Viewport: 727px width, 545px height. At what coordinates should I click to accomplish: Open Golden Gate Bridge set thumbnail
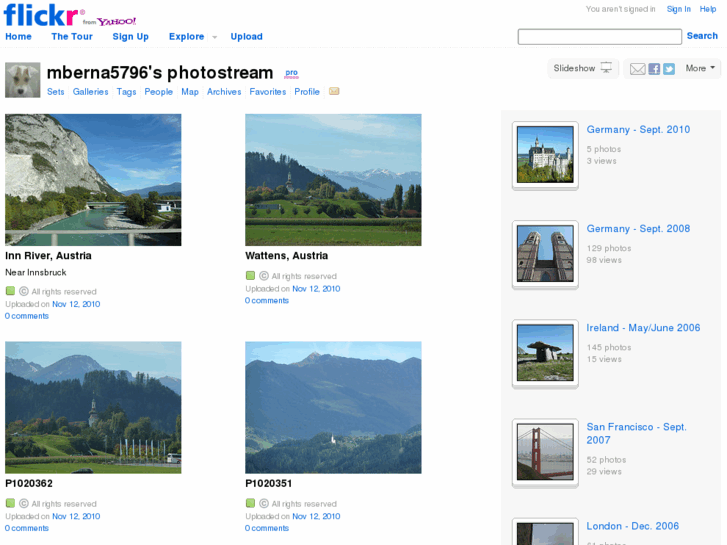545,452
